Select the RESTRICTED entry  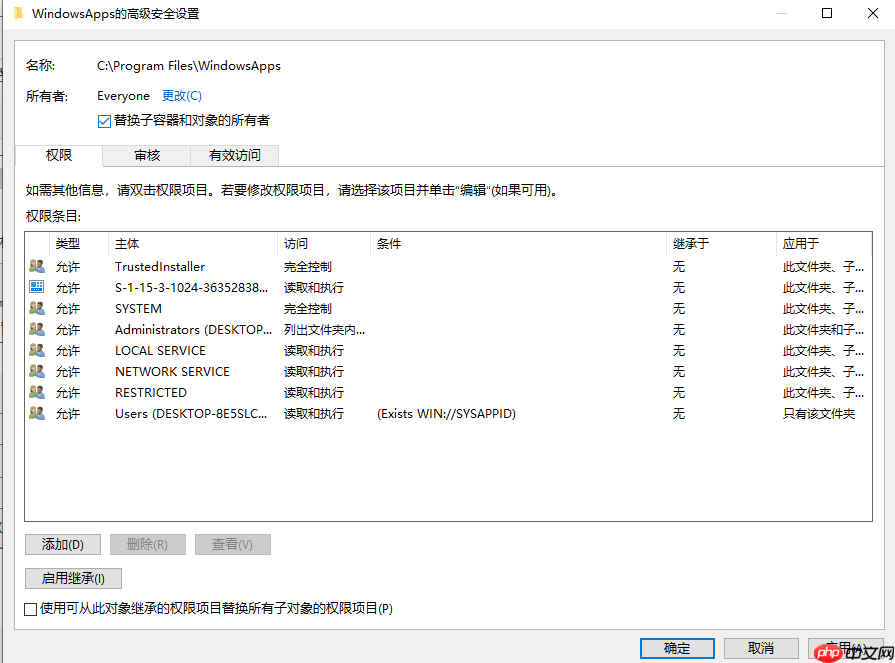pos(448,393)
